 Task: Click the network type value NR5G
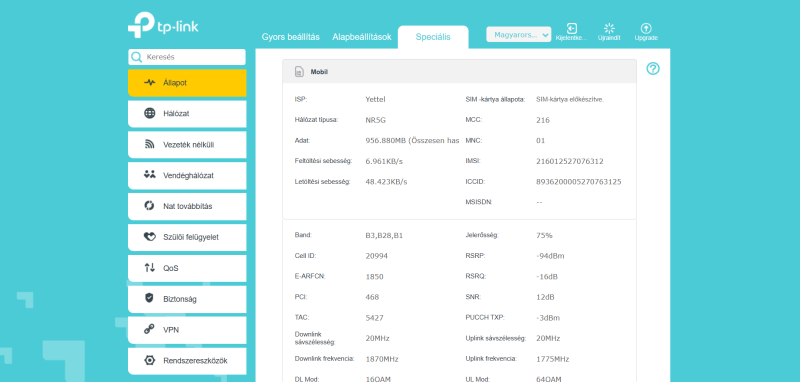click(x=376, y=120)
